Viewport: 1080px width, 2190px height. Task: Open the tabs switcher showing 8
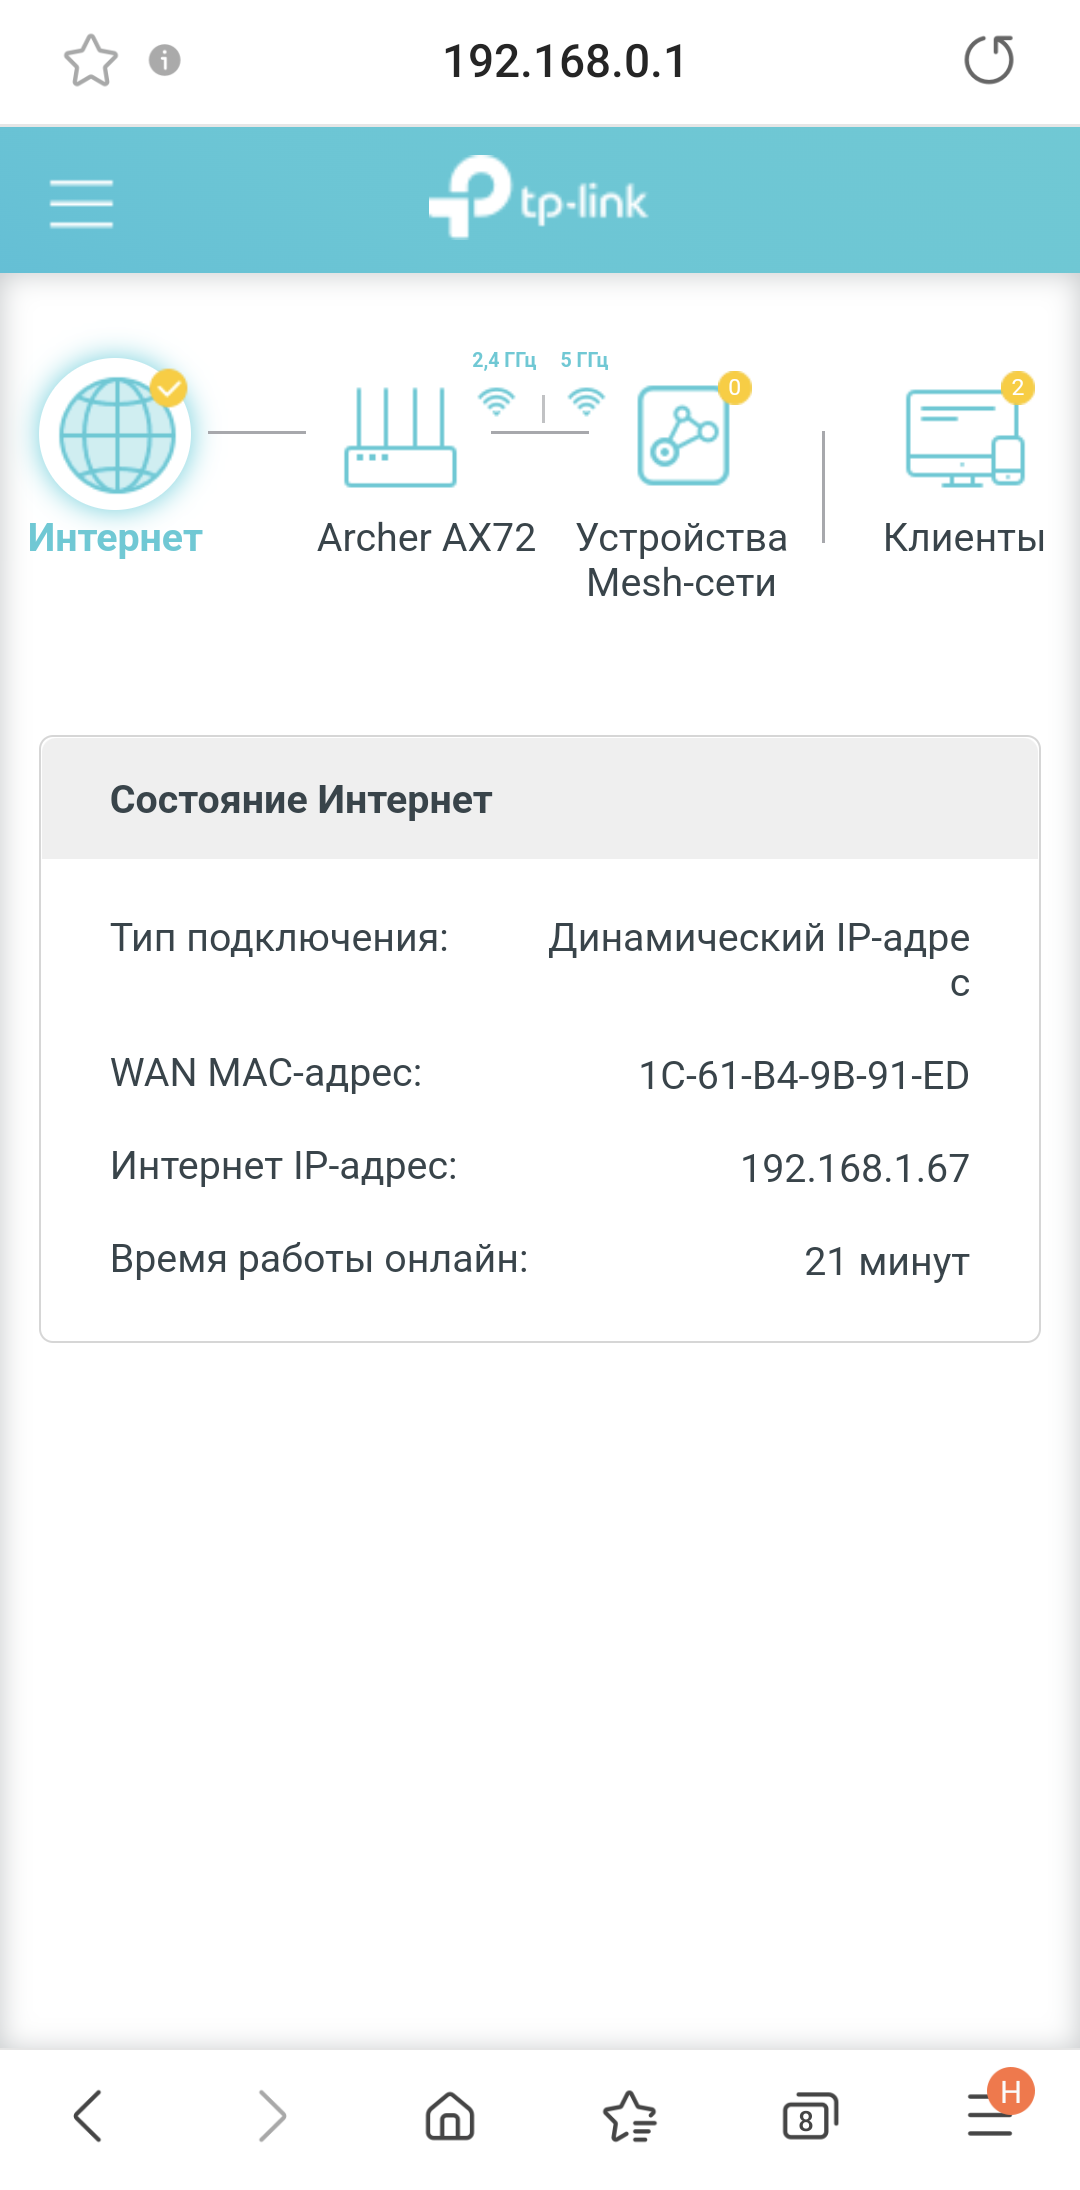(x=809, y=2116)
